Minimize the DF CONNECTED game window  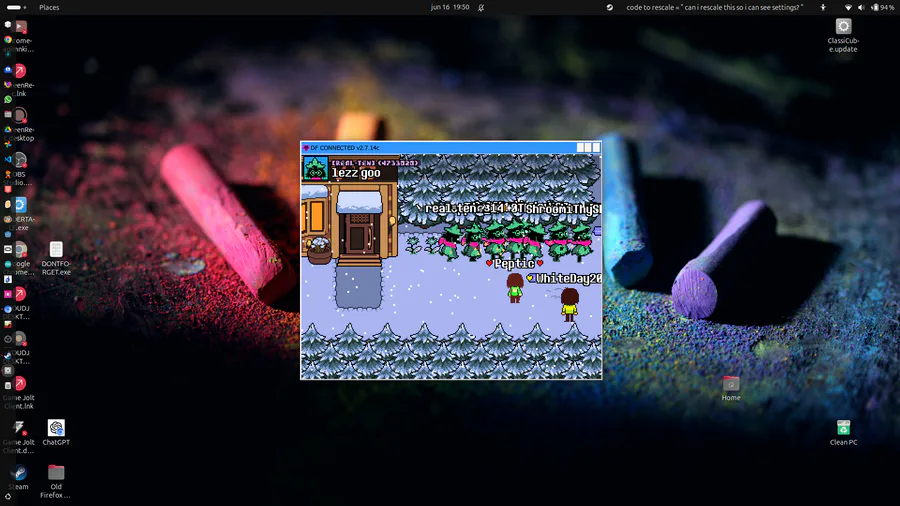coord(580,148)
